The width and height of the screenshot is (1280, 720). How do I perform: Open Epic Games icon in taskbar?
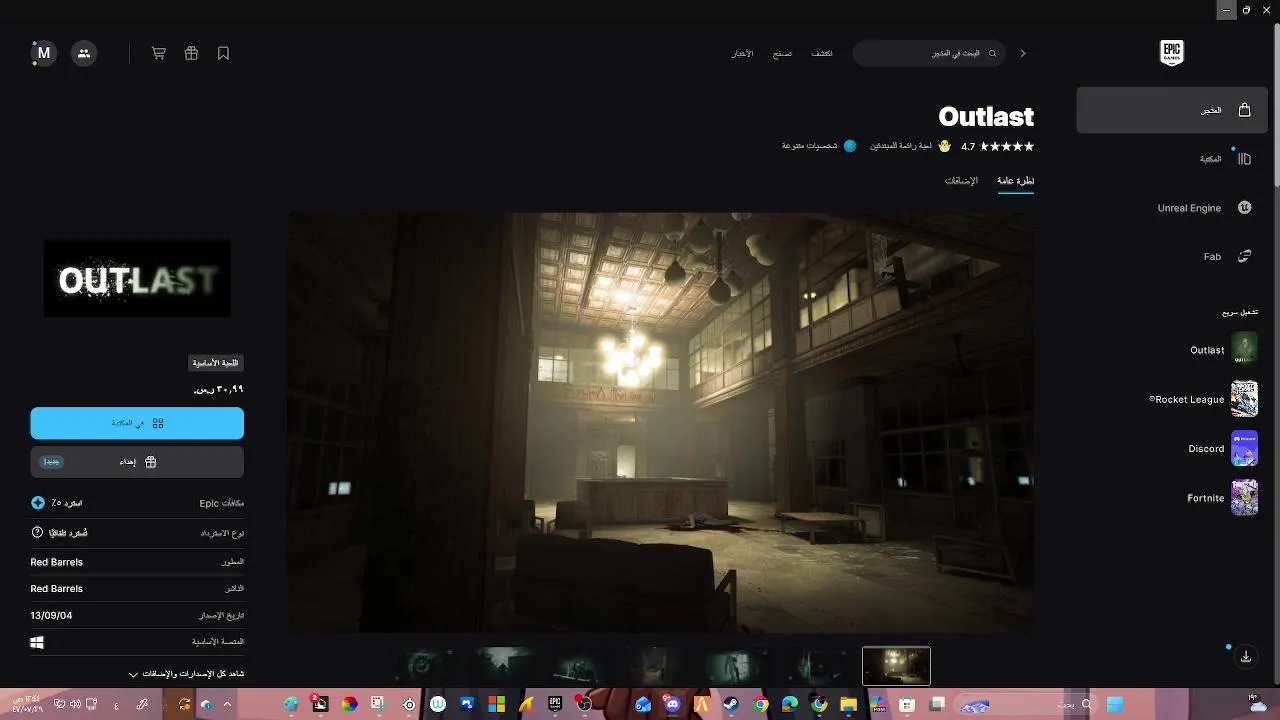coord(555,704)
